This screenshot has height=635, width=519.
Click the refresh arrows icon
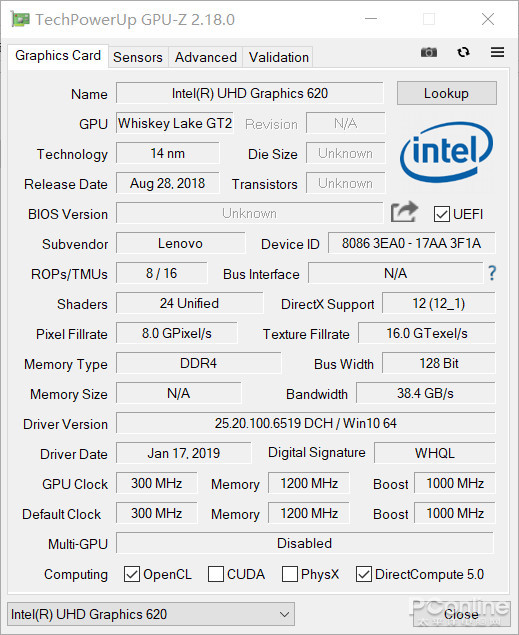[463, 52]
